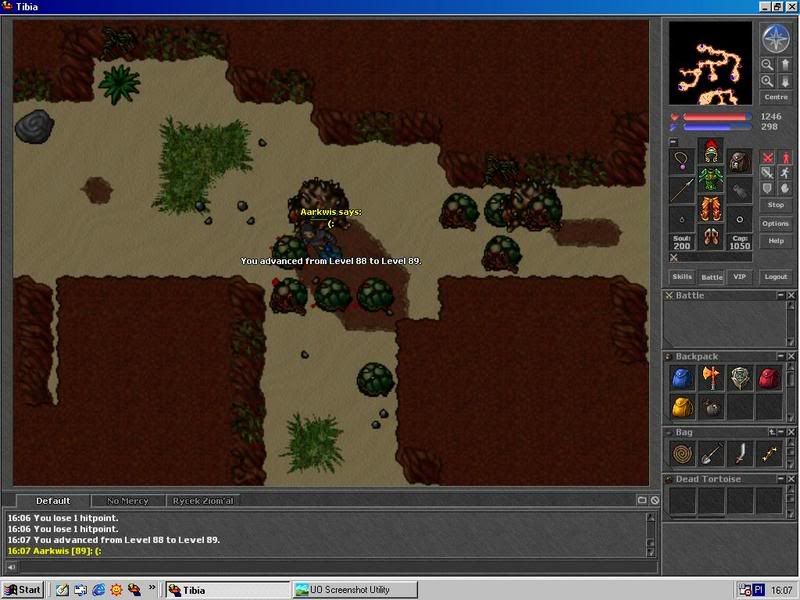Select the coiled rope in Bag
The width and height of the screenshot is (800, 600).
(682, 454)
